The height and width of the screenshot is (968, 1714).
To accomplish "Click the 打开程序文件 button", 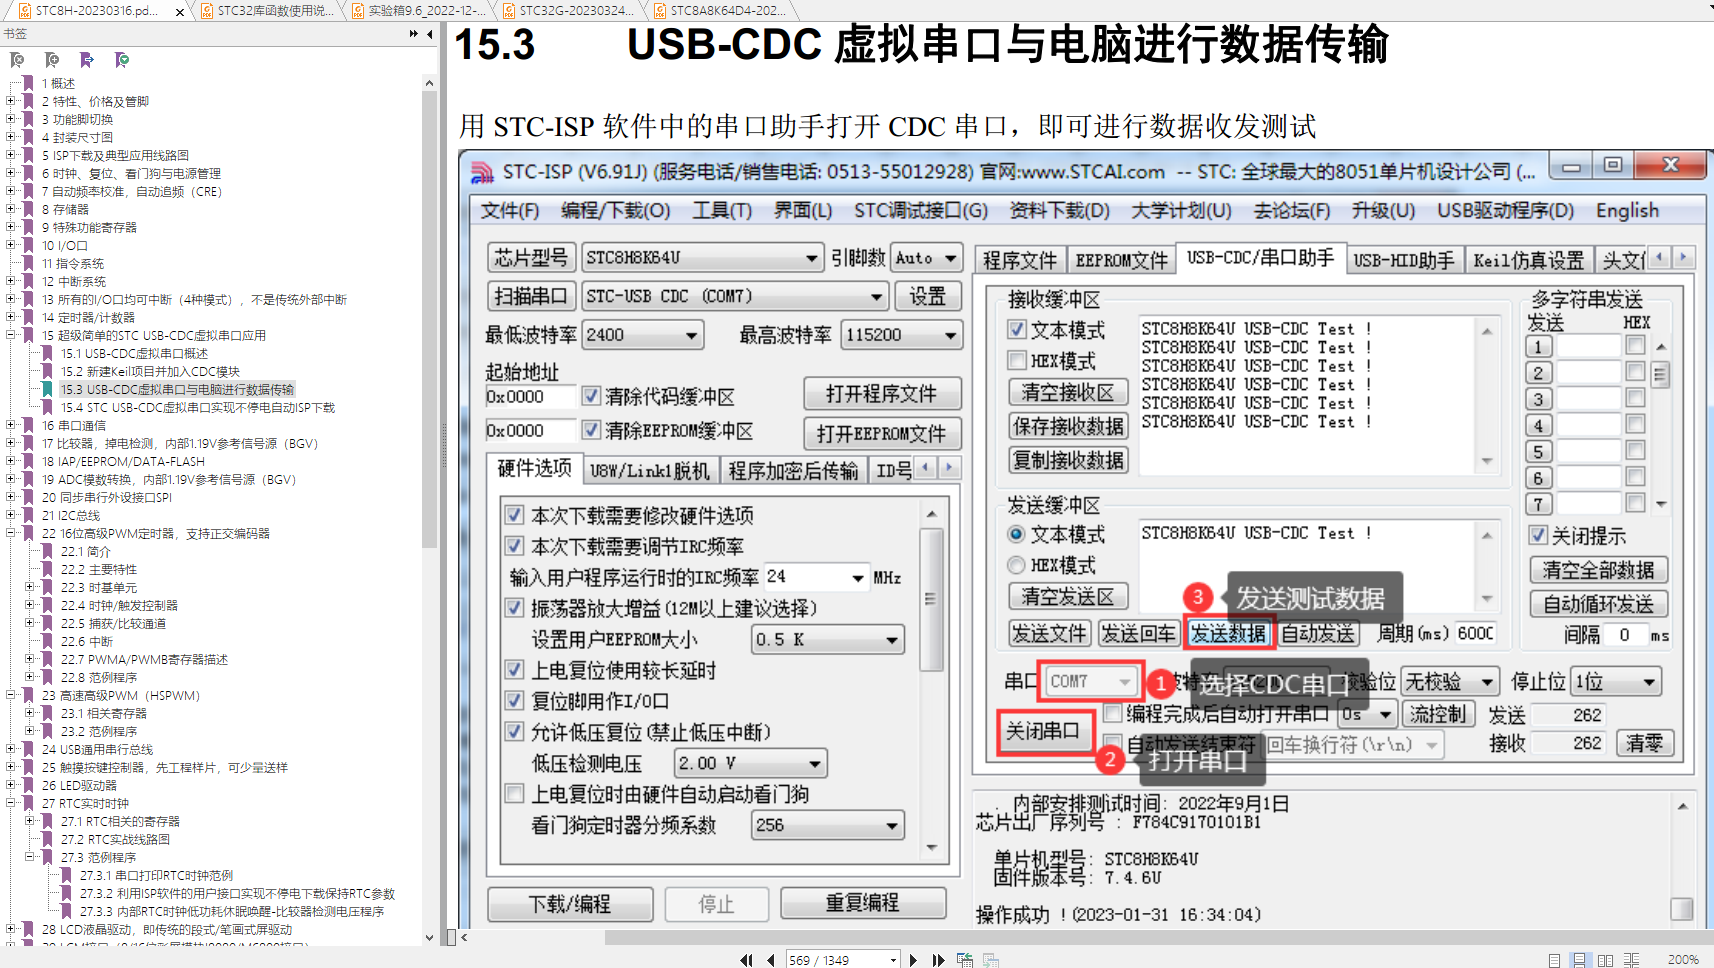I will click(x=882, y=394).
